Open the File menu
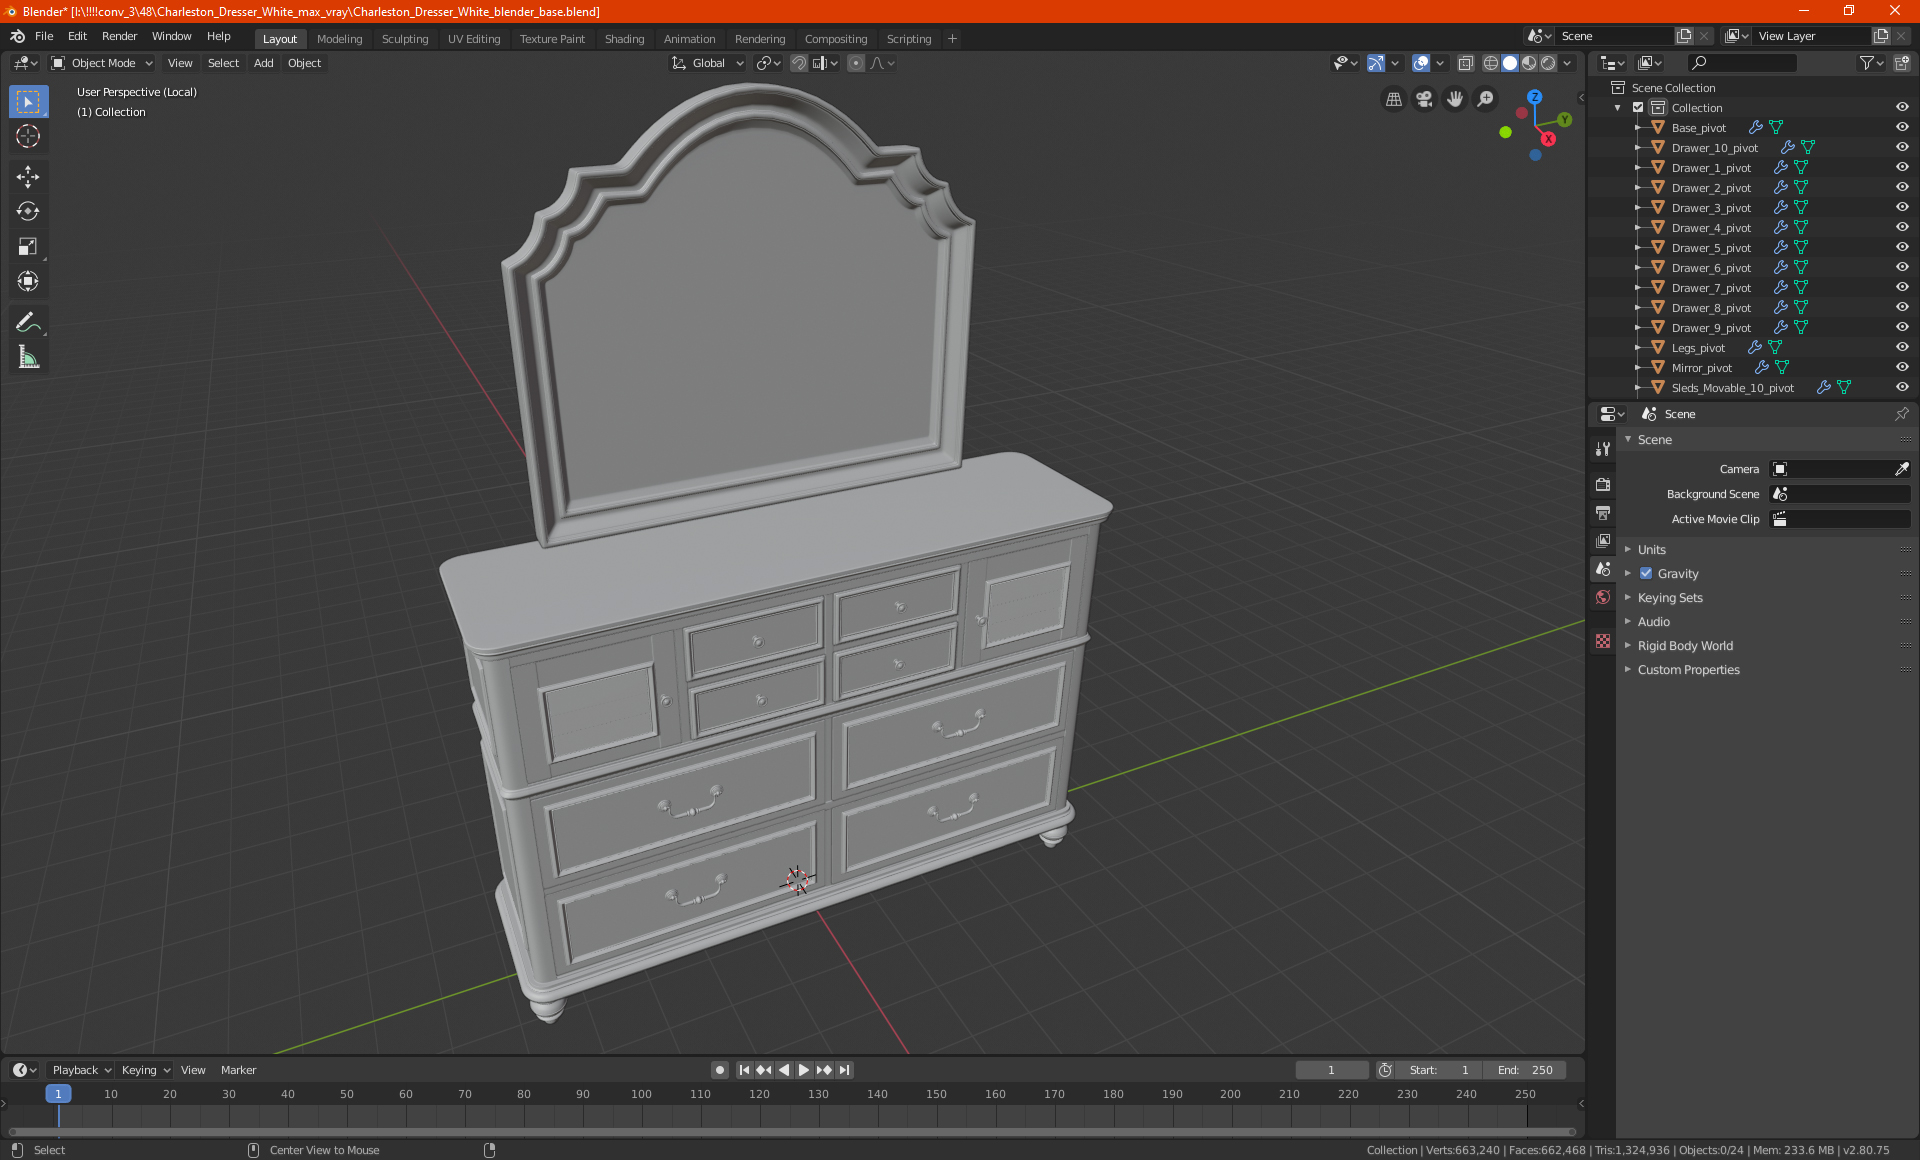This screenshot has width=1920, height=1160. coord(44,36)
